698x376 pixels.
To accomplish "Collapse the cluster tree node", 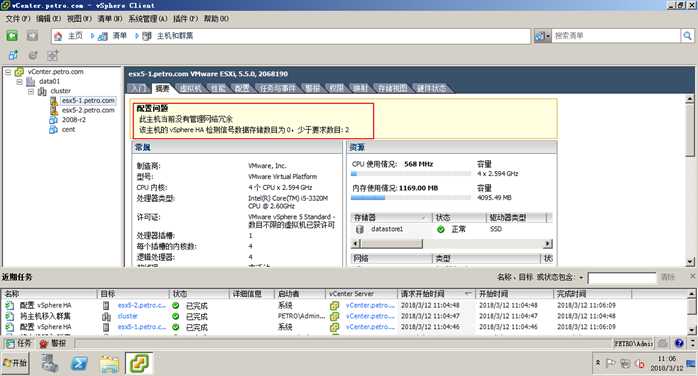I will [31, 91].
